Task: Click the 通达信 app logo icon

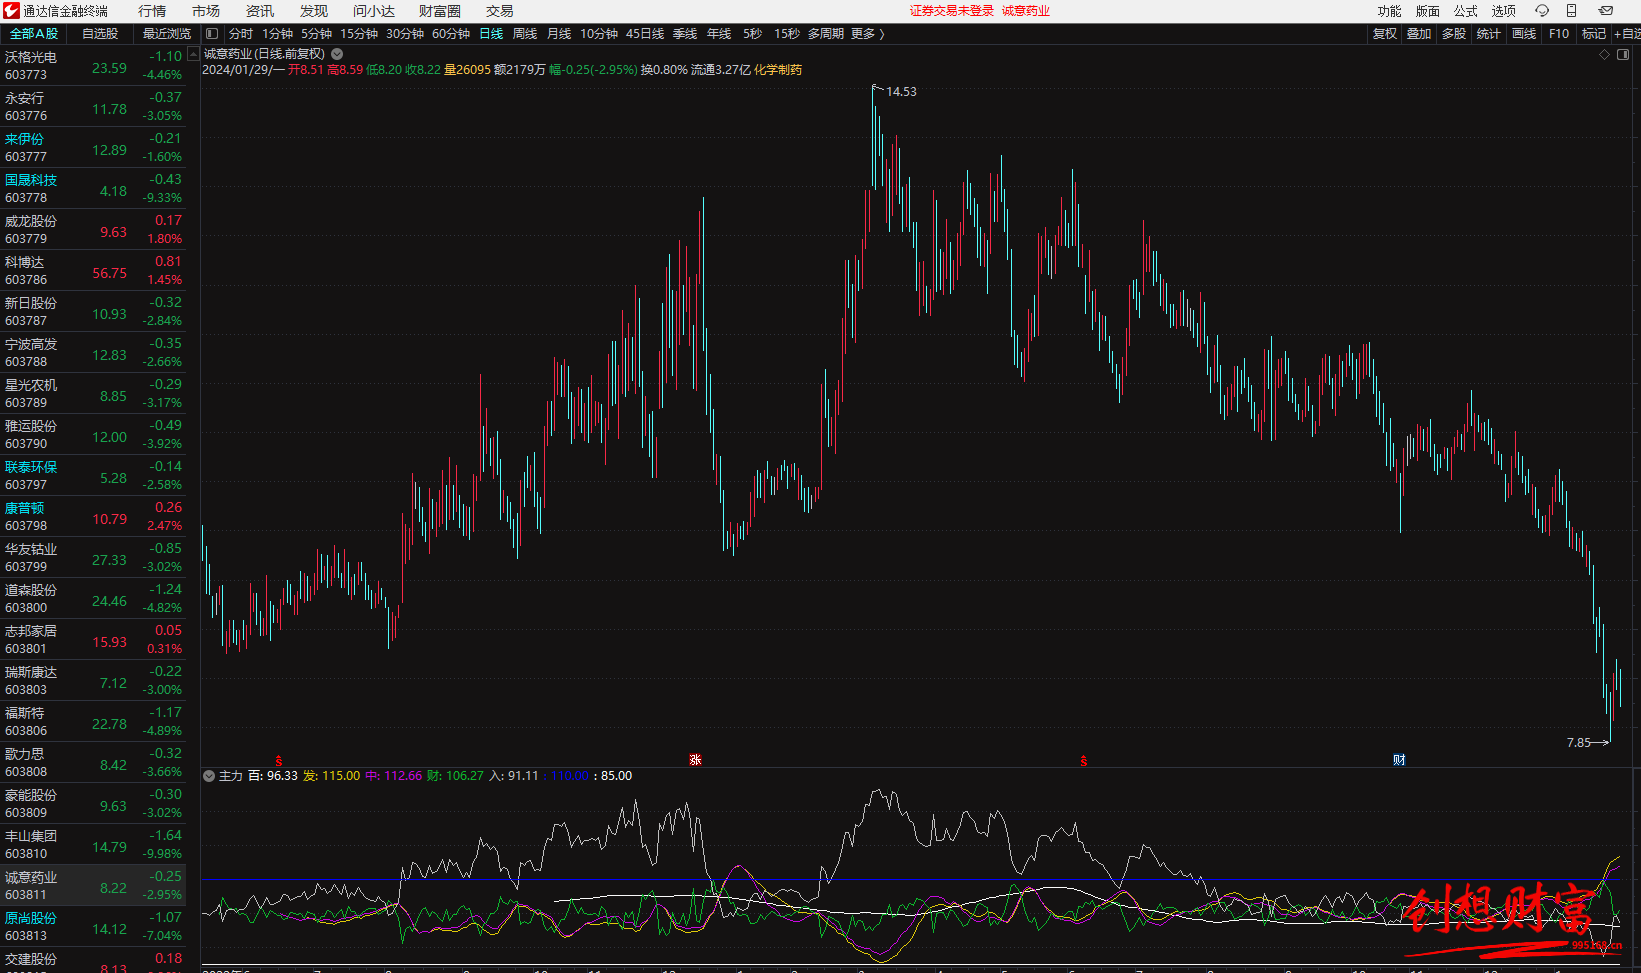Action: pyautogui.click(x=11, y=11)
